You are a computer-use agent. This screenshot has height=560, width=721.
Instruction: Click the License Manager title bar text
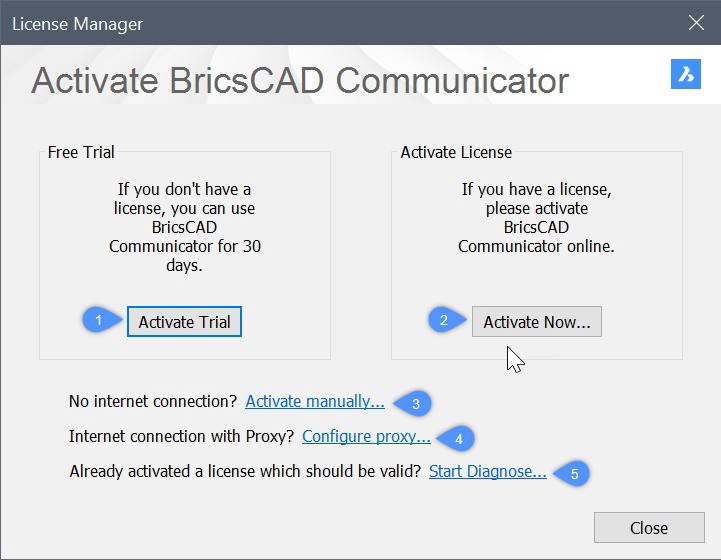77,22
